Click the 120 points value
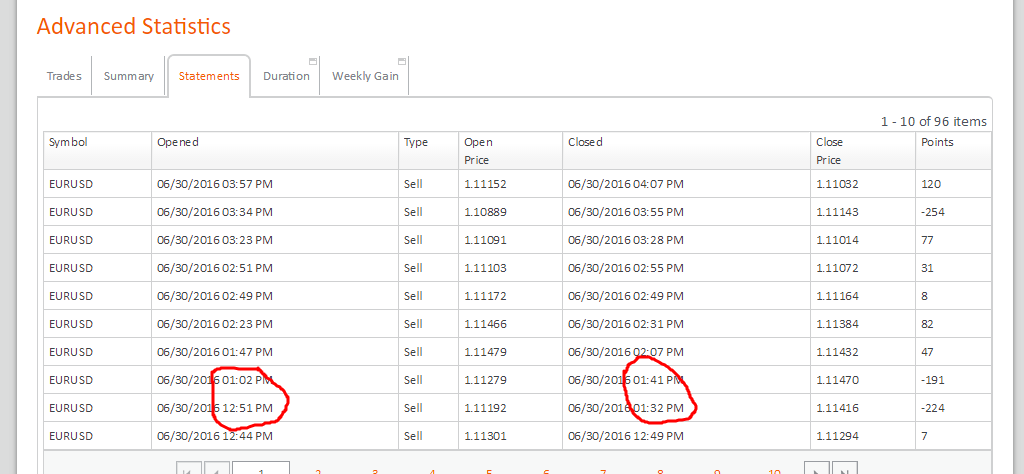Screen dimensions: 1024x474 [x=931, y=184]
